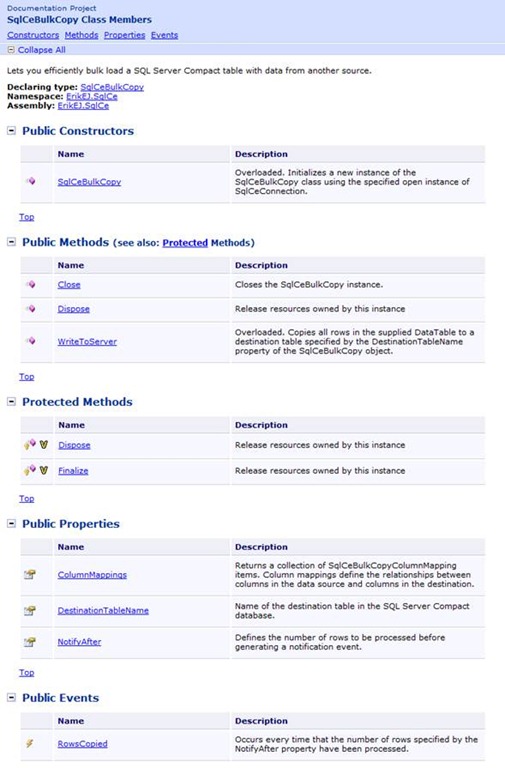Collapse the Public Events section
Viewport: 505px width, 768px height.
pos(11,697)
